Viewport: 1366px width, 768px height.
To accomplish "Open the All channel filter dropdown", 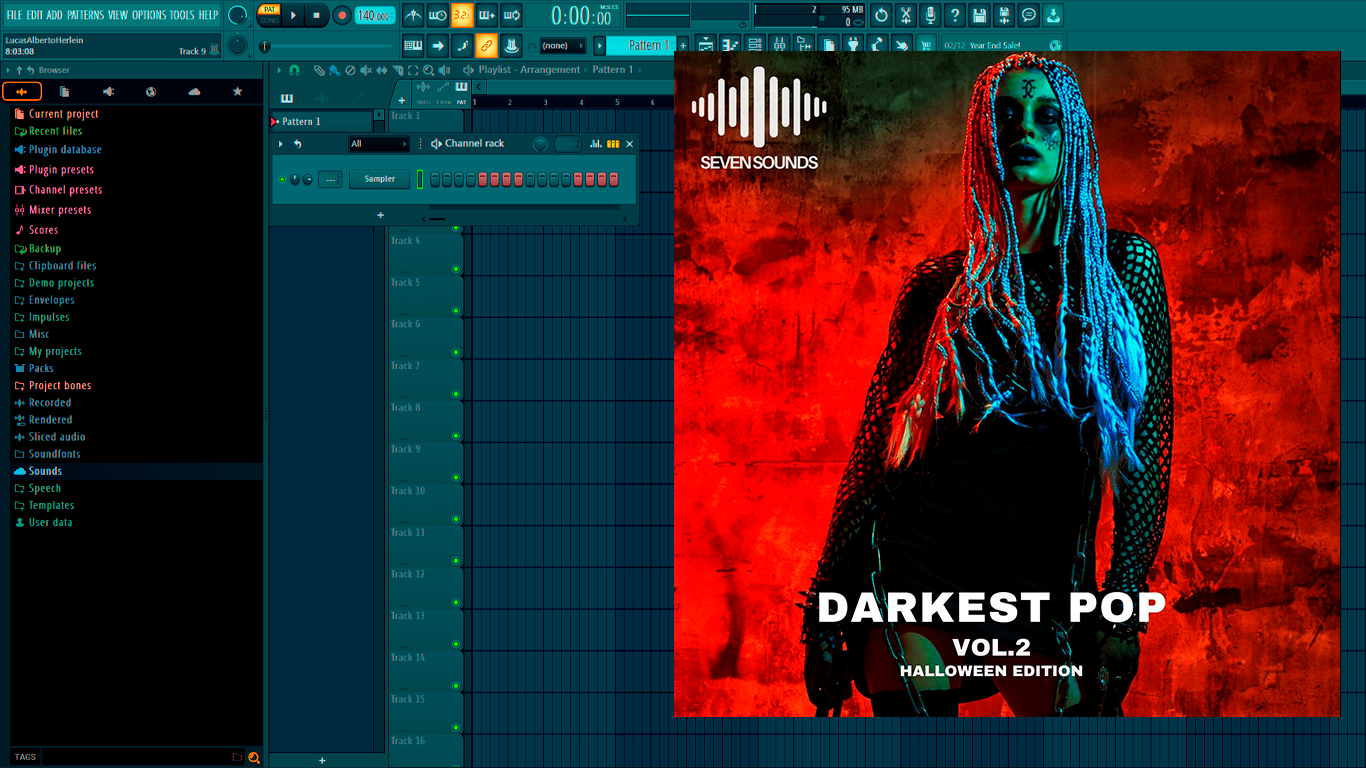I will click(379, 144).
